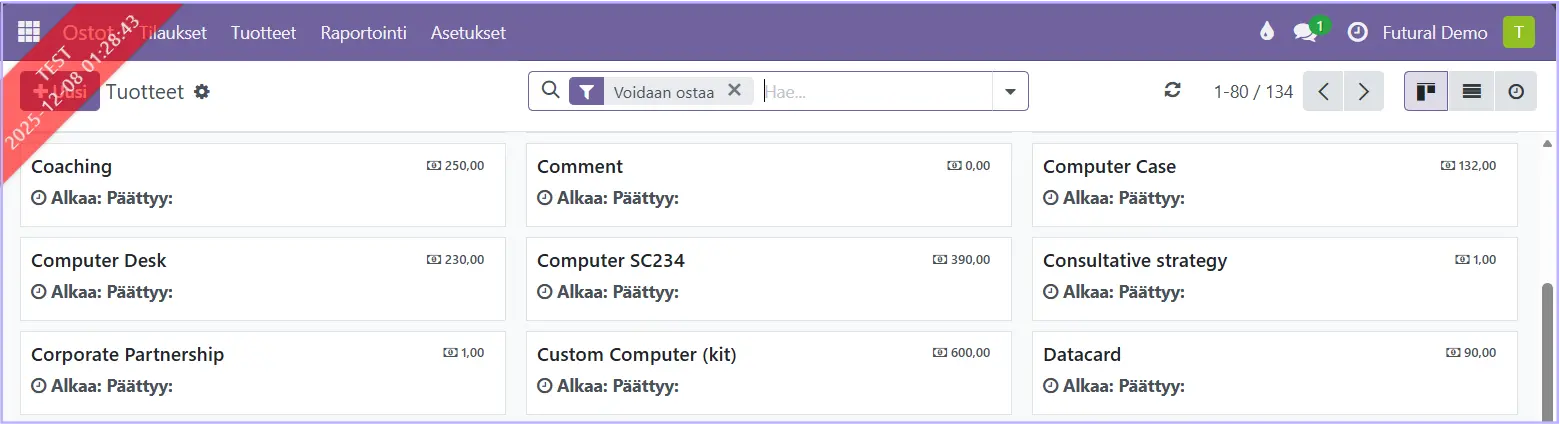Open the Raportointi menu
1560x424 pixels.
(363, 32)
